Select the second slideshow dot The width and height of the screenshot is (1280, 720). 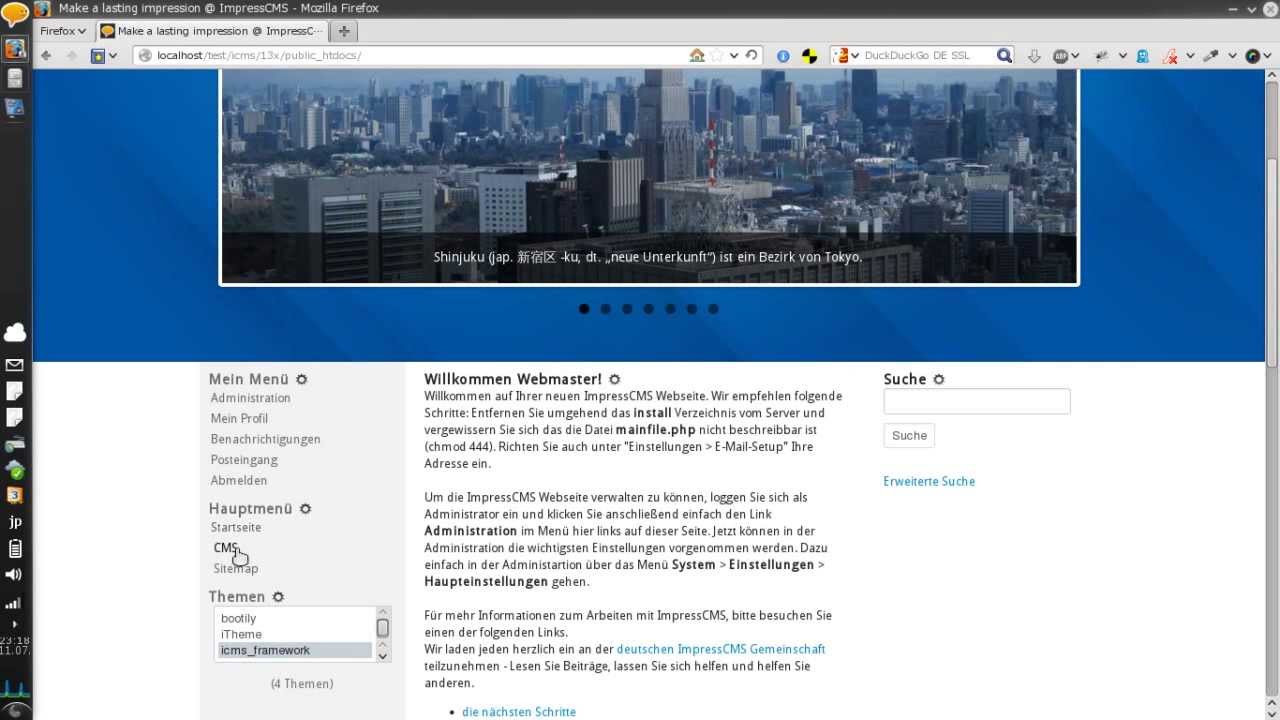pos(606,309)
